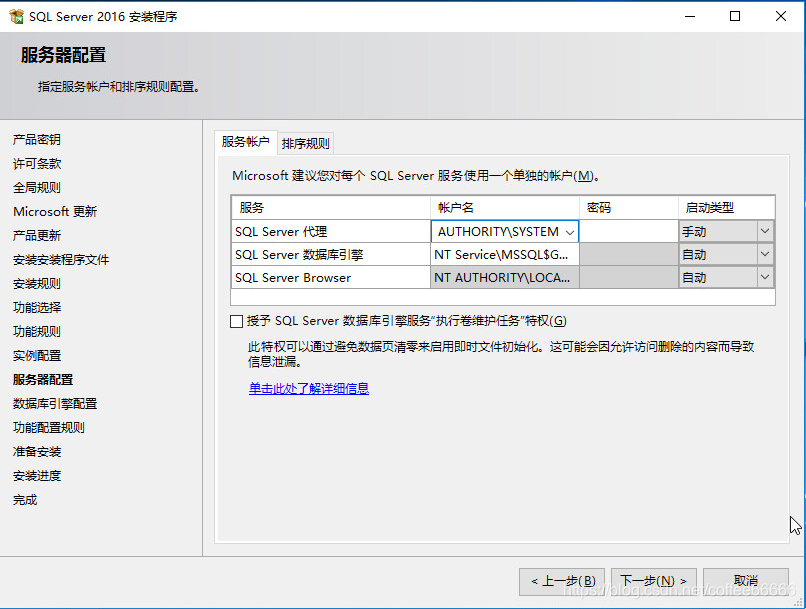This screenshot has width=806, height=609.
Task: Click password field for SQL Server 代理
Action: click(x=629, y=231)
